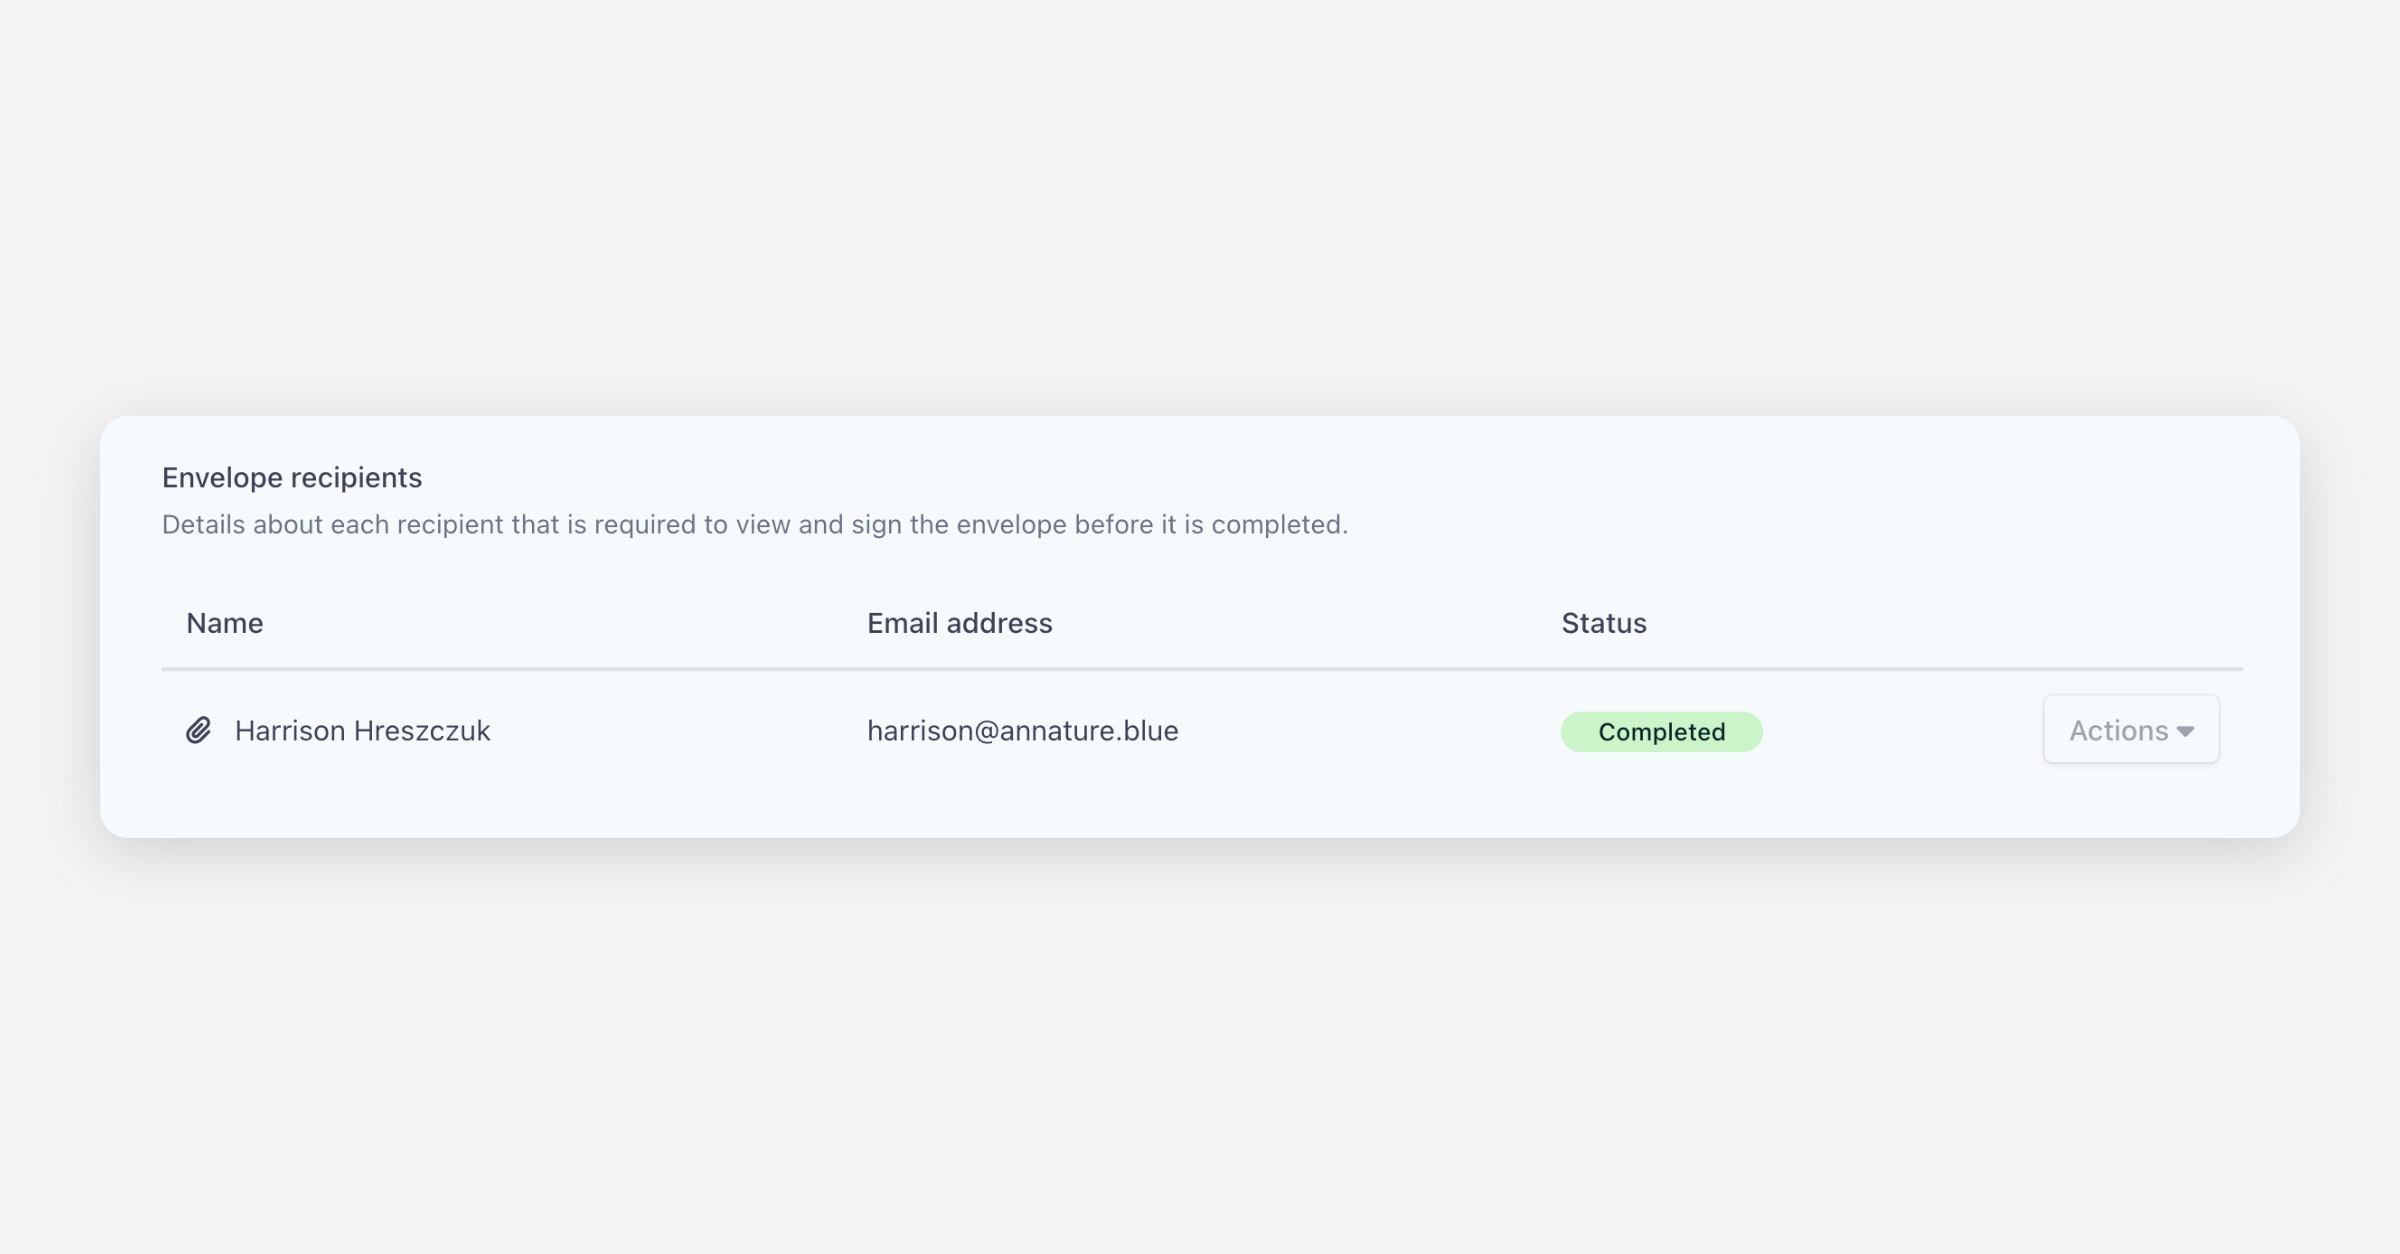
Task: Select the Name column header
Action: pyautogui.click(x=225, y=623)
